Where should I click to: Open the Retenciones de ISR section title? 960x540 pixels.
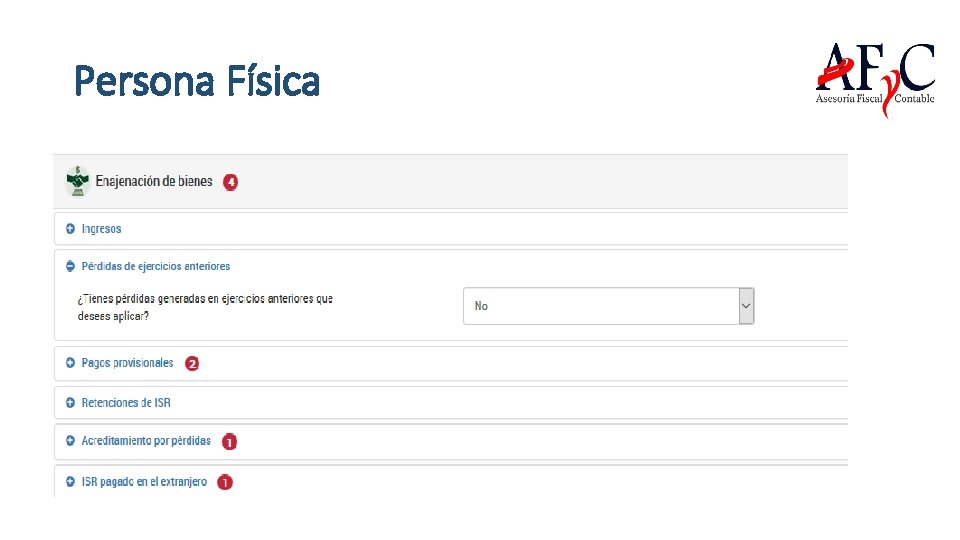[125, 403]
